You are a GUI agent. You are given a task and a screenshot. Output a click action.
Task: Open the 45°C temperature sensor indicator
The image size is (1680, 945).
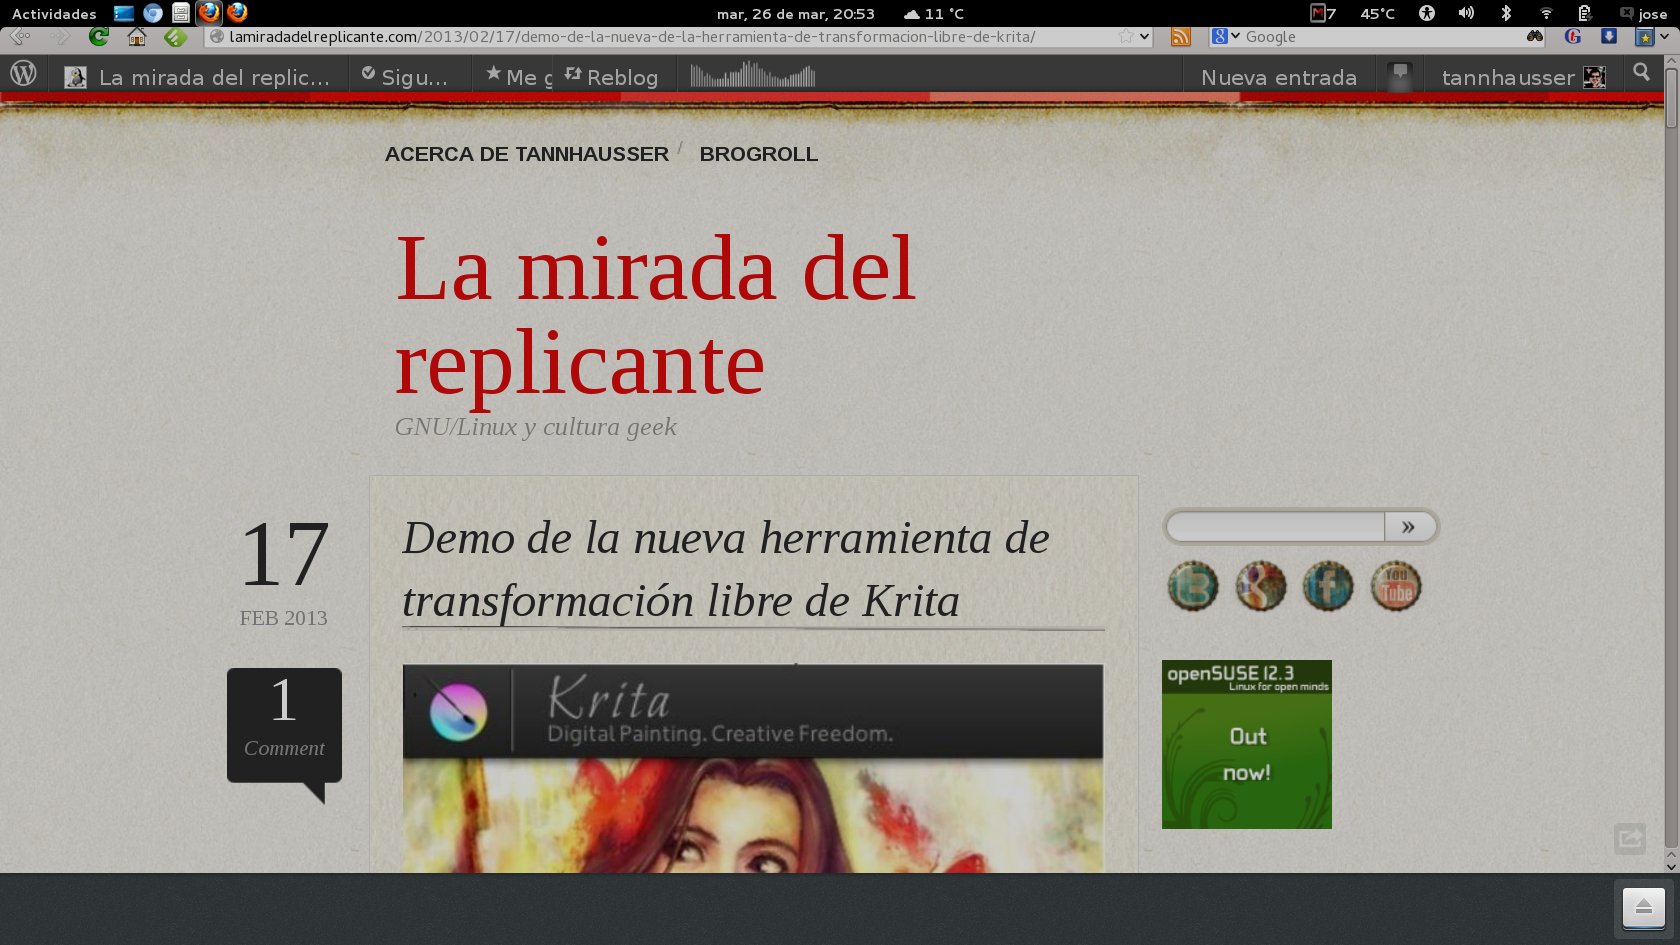[x=1377, y=13]
